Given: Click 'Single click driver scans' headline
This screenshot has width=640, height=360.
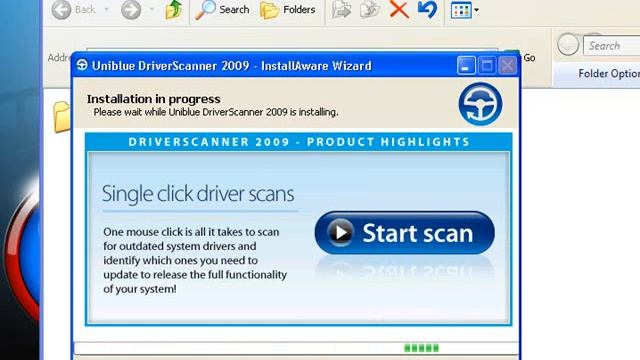Looking at the screenshot, I should (x=198, y=193).
